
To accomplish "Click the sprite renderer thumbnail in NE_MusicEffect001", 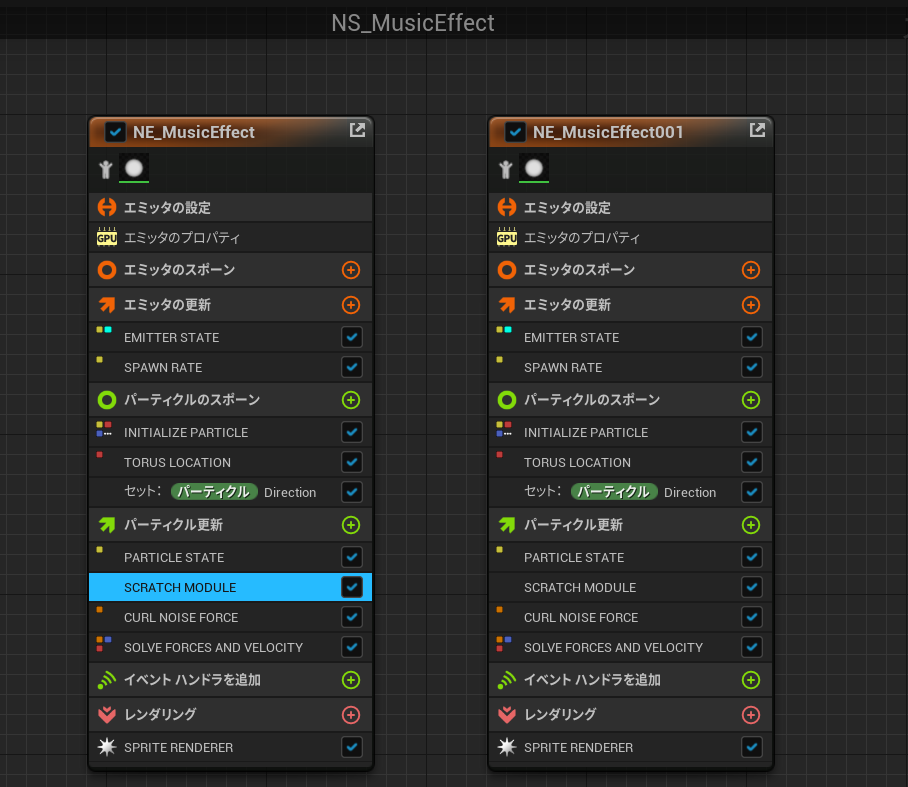I will 534,169.
